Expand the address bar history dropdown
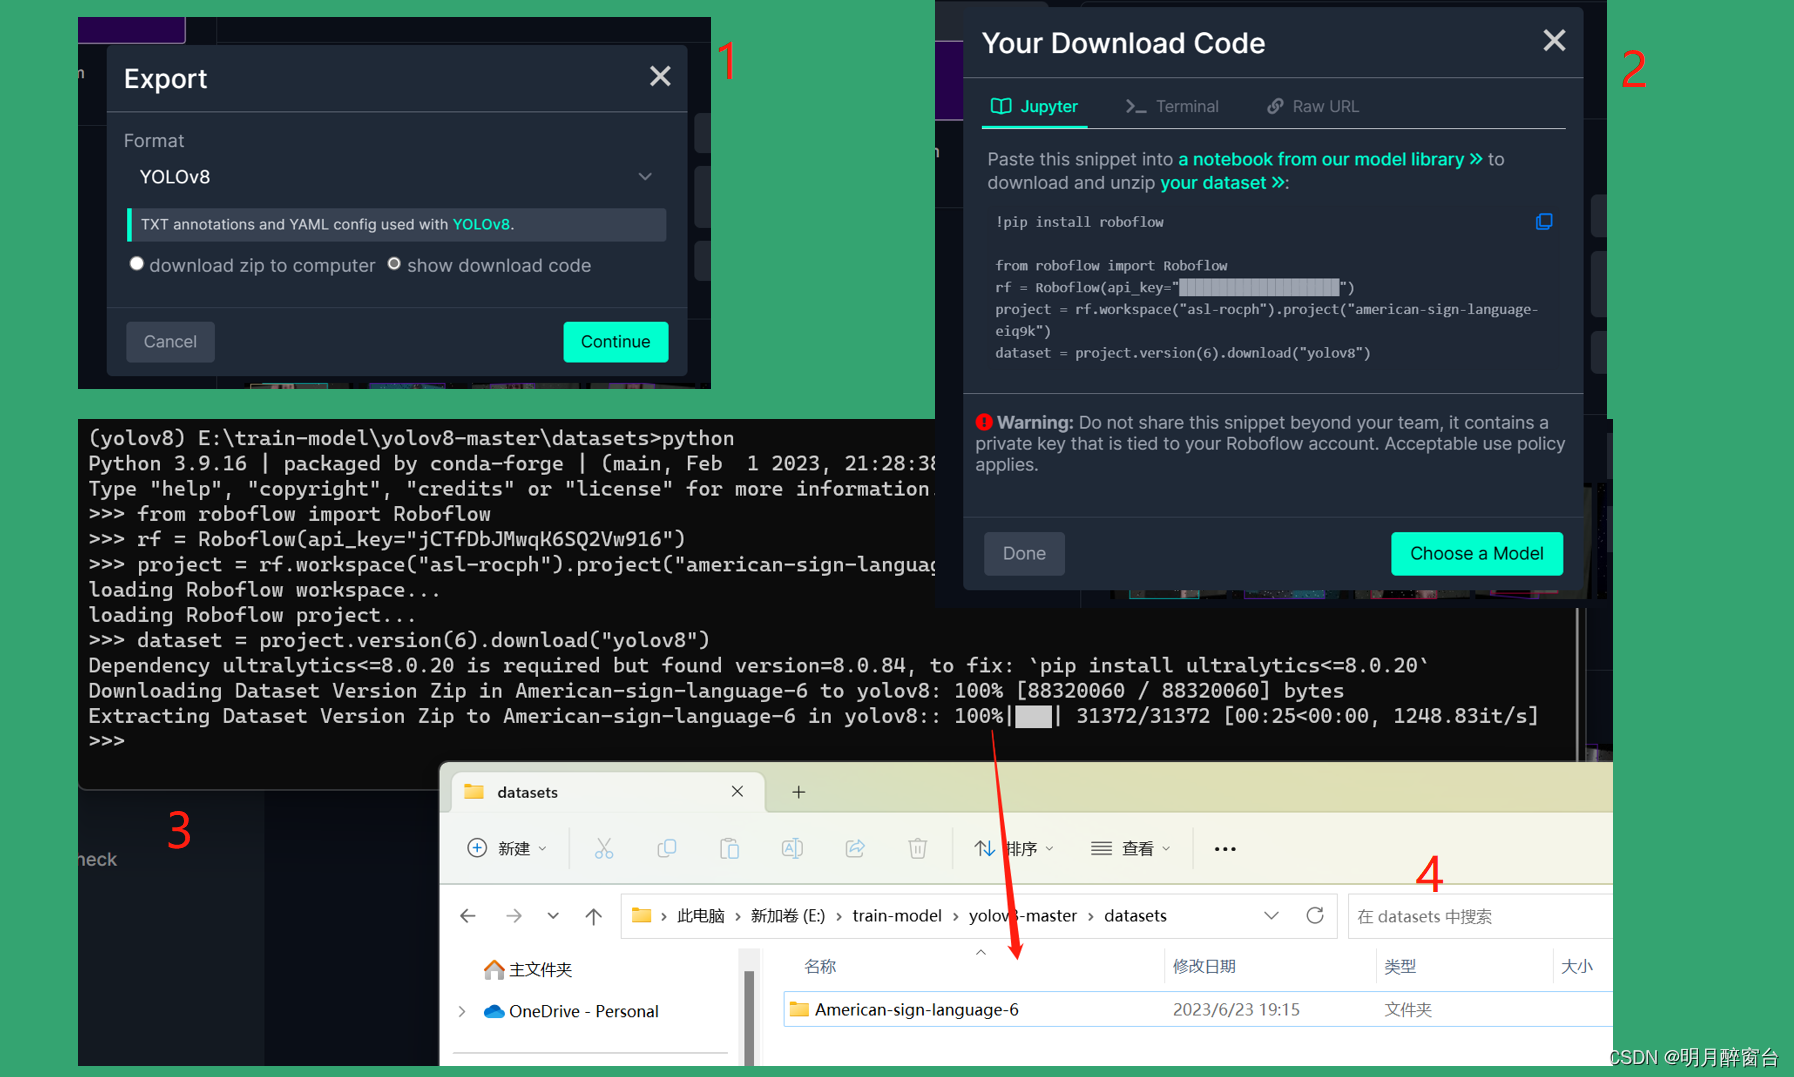Screen dimensions: 1794x1077 coord(1271,915)
